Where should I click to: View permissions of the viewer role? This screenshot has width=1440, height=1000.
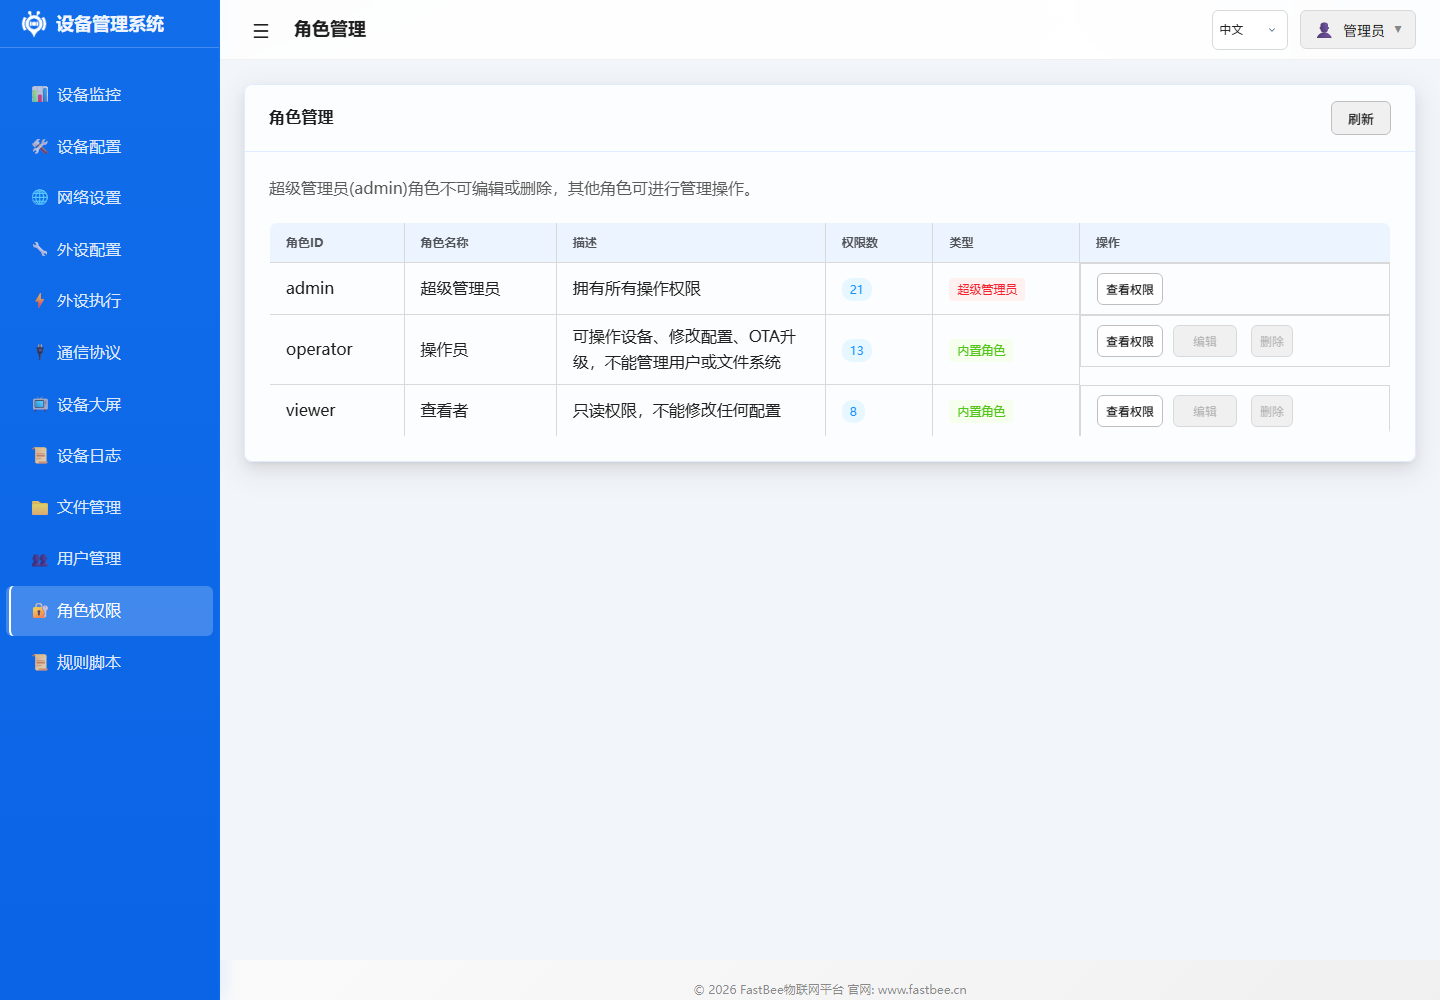[x=1129, y=411]
